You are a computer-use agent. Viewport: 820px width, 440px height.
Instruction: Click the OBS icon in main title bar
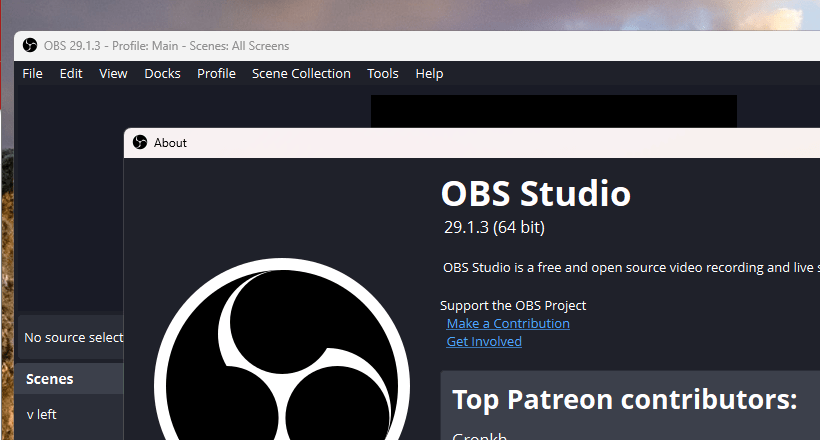coord(30,46)
